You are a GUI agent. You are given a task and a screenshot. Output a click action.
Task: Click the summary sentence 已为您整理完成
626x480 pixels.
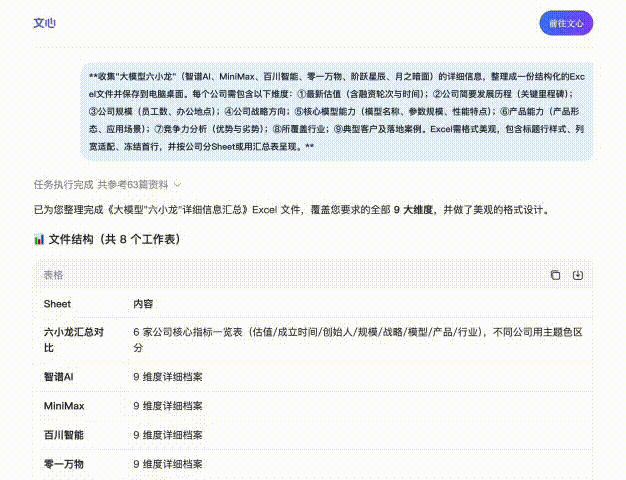point(292,210)
